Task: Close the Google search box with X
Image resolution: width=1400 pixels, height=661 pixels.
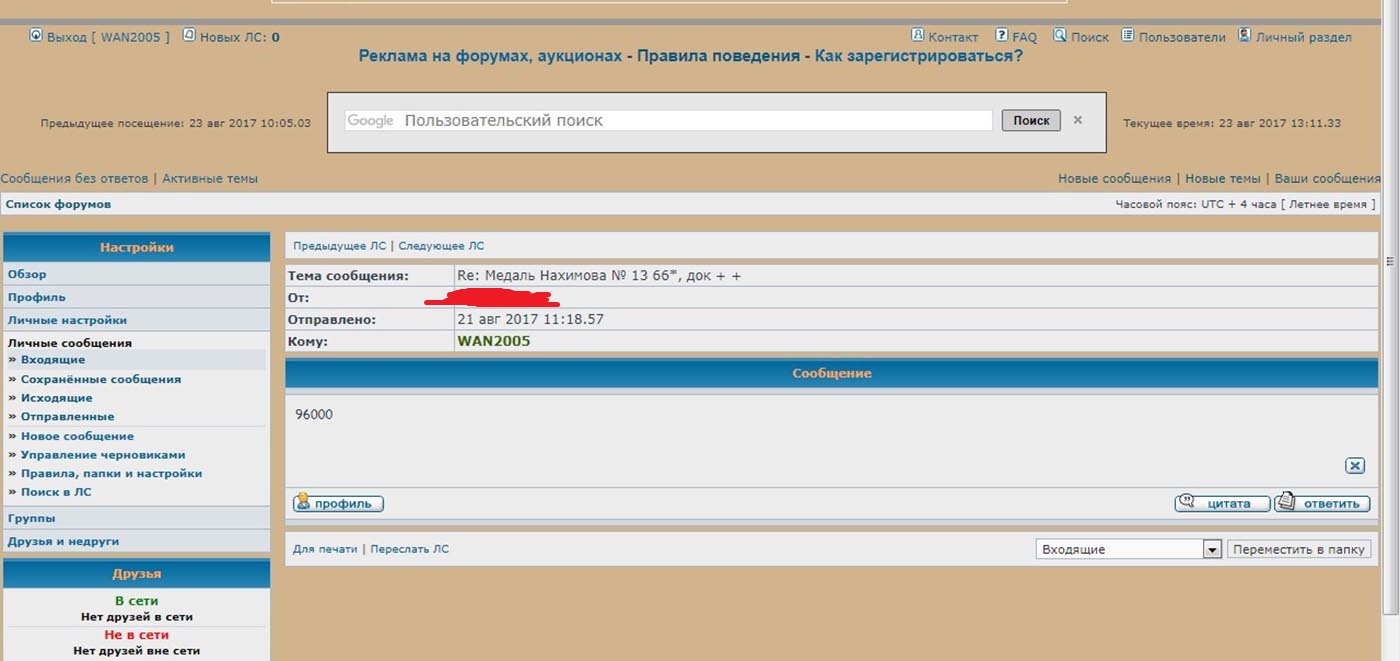Action: tap(1077, 120)
